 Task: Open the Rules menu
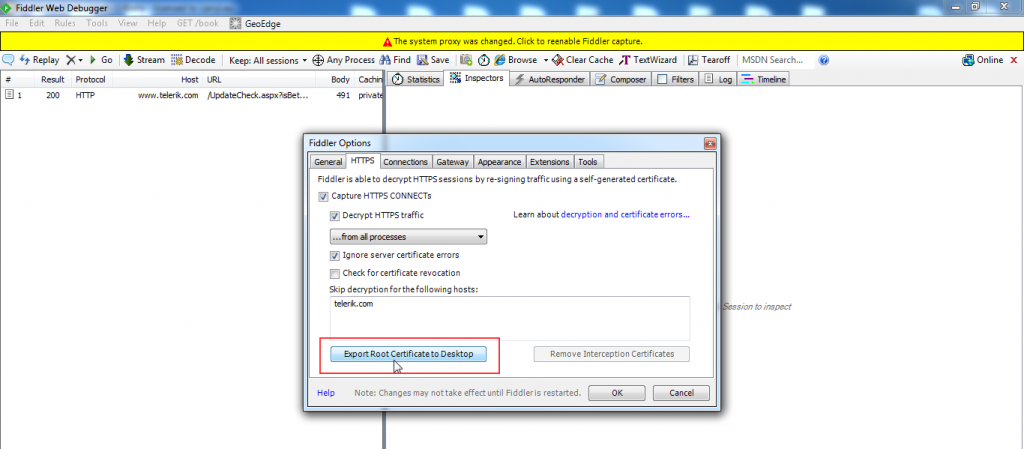(x=65, y=23)
